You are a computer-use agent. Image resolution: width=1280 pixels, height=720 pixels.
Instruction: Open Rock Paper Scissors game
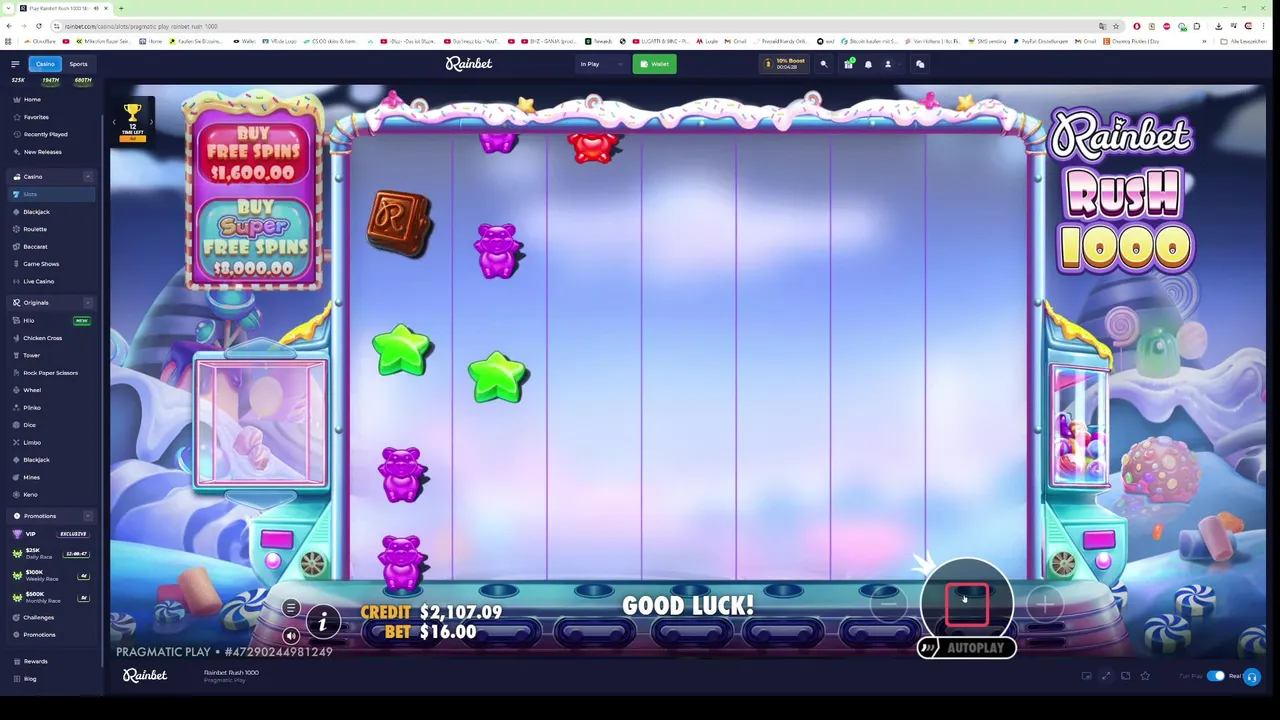(x=50, y=373)
